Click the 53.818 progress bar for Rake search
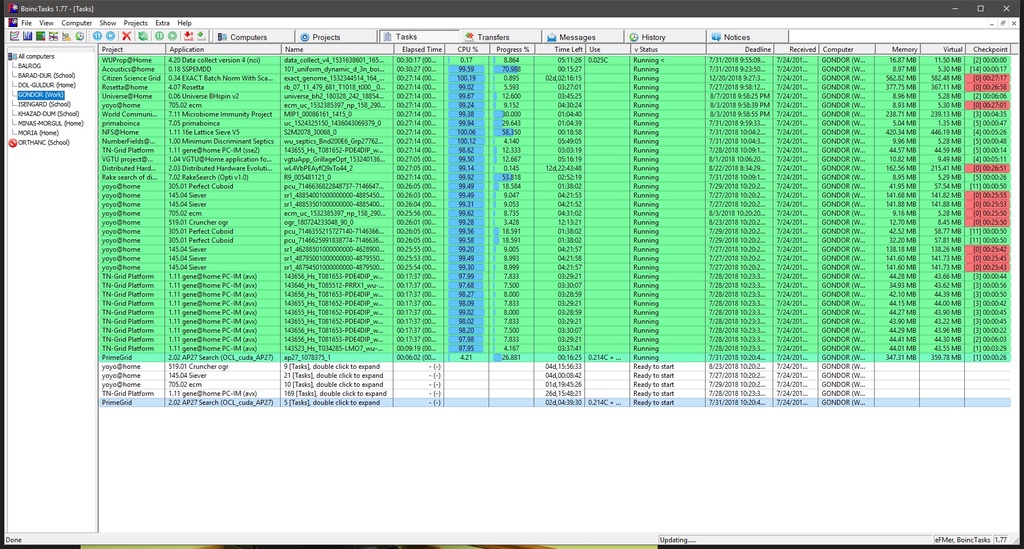This screenshot has height=549, width=1024. pos(512,178)
